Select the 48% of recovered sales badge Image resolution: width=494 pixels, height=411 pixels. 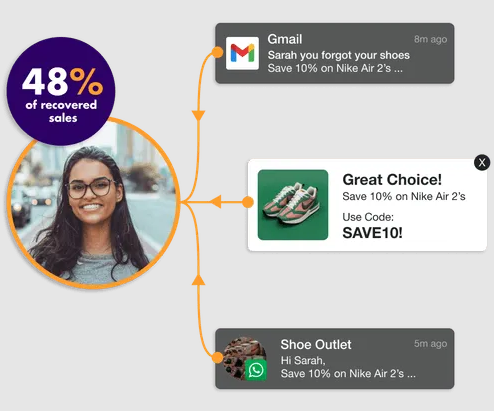click(x=61, y=91)
